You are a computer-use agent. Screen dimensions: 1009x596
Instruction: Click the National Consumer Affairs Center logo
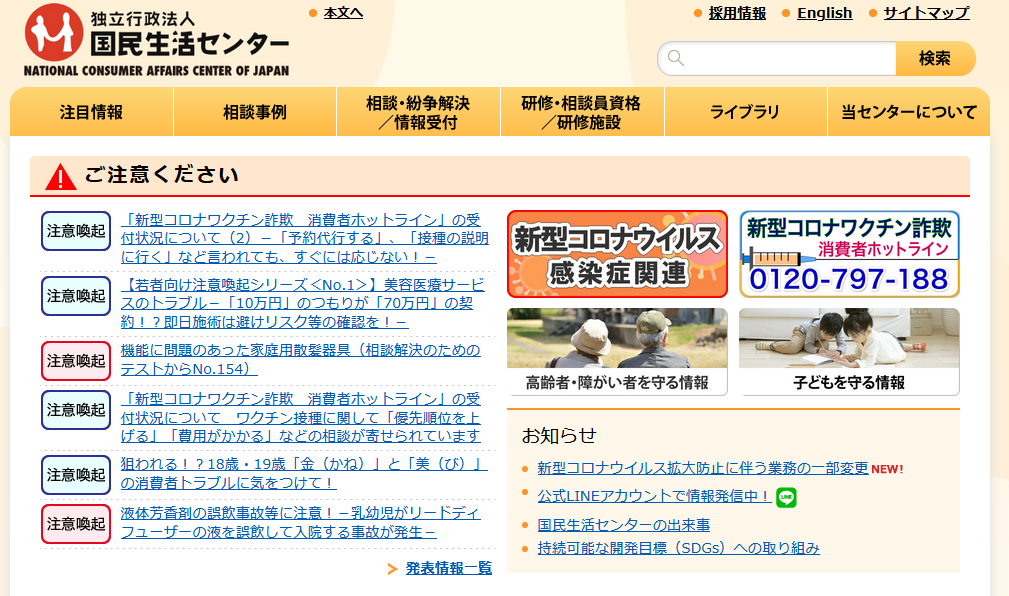coord(156,40)
